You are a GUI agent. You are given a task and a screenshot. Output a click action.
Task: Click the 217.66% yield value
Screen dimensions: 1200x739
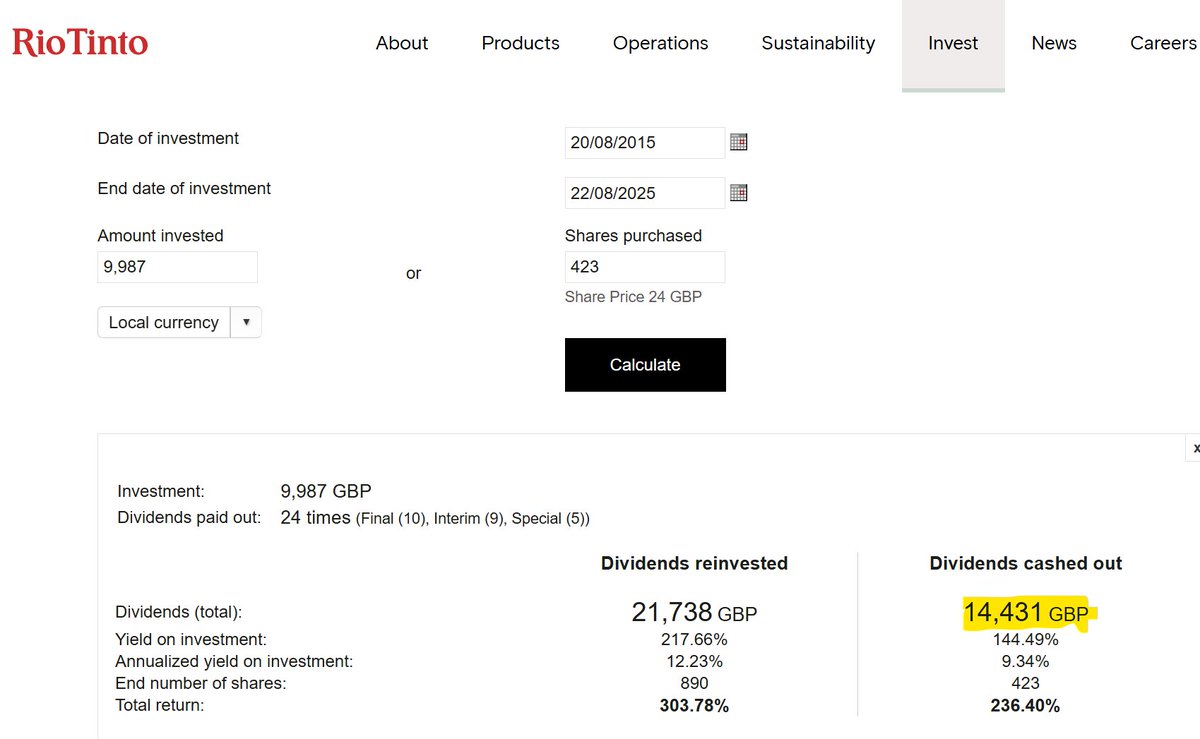click(694, 639)
